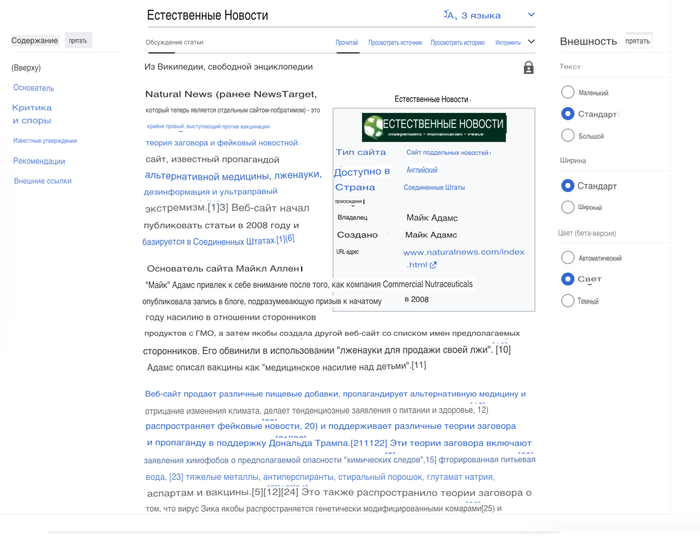Open the Просмотреть историю tab
Screen dimensions: 700x536
click(458, 42)
